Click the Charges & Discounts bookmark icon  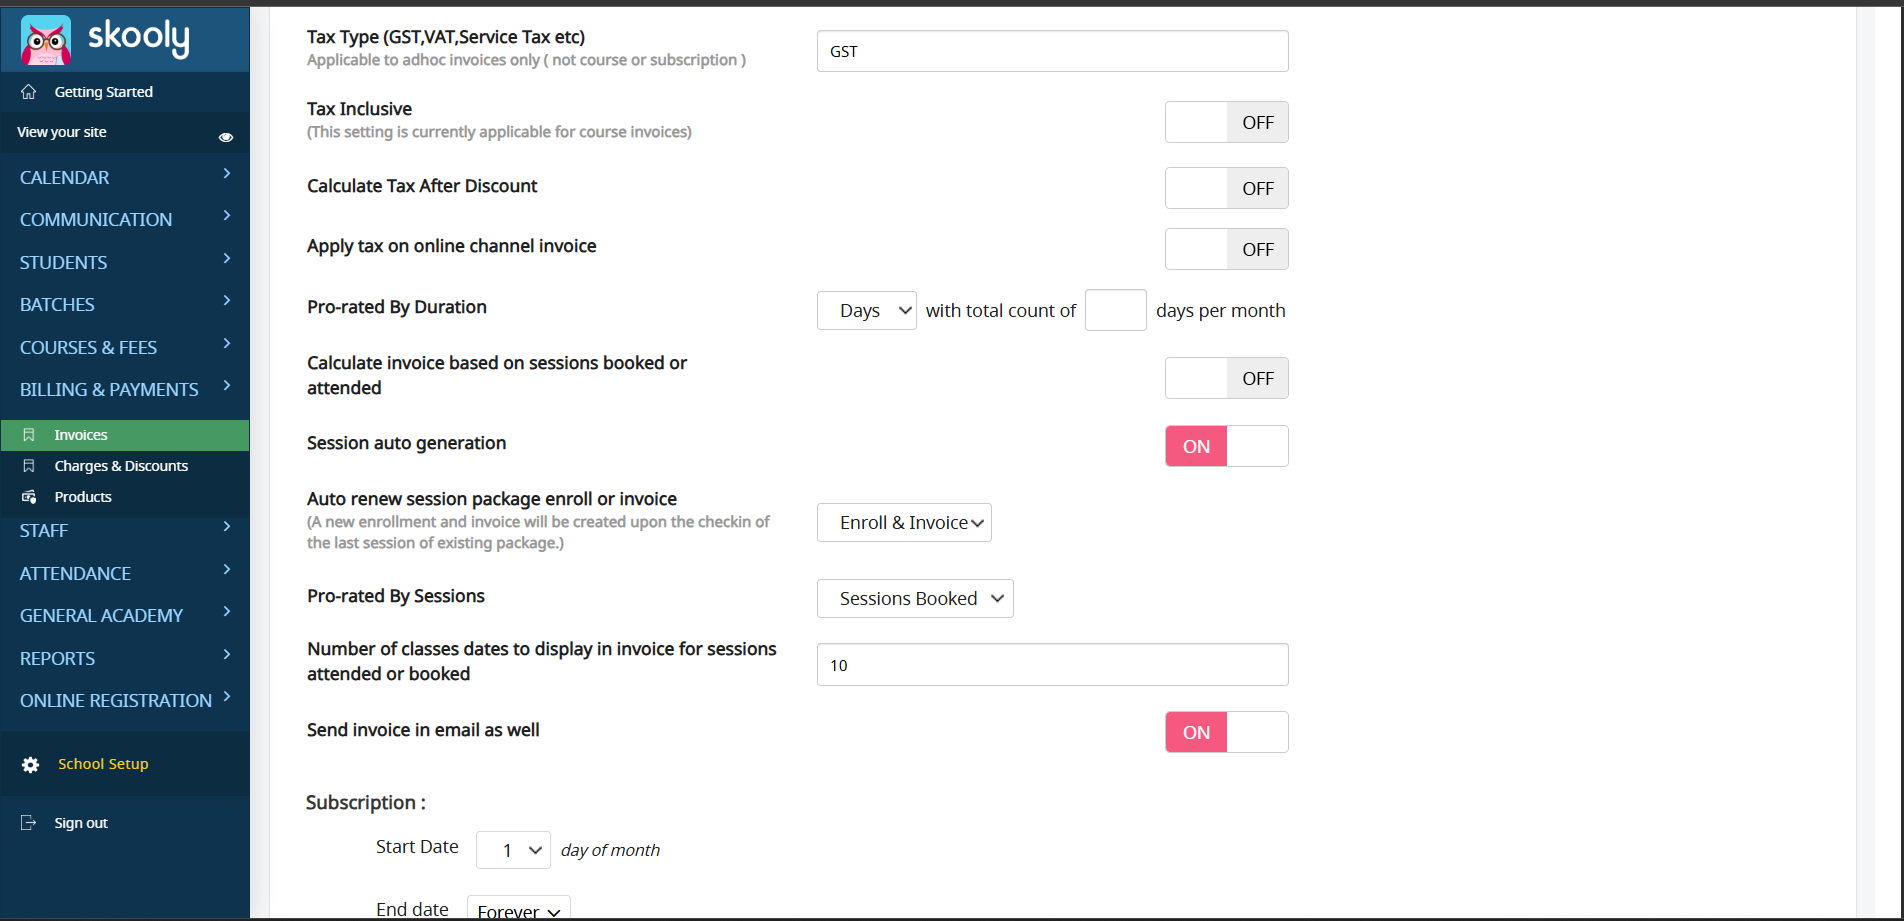tap(29, 466)
